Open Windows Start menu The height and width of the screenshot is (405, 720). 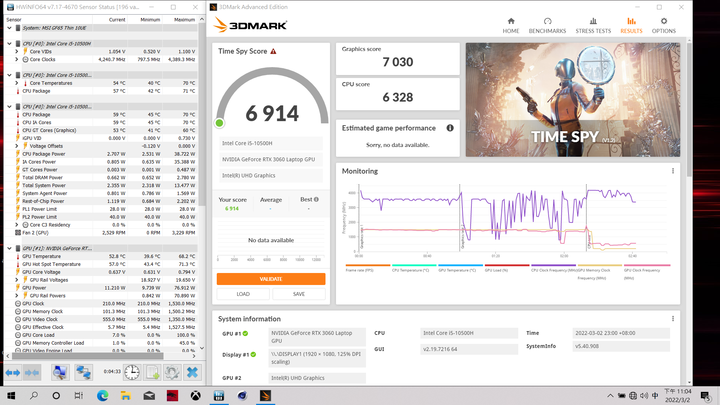tap(11, 395)
